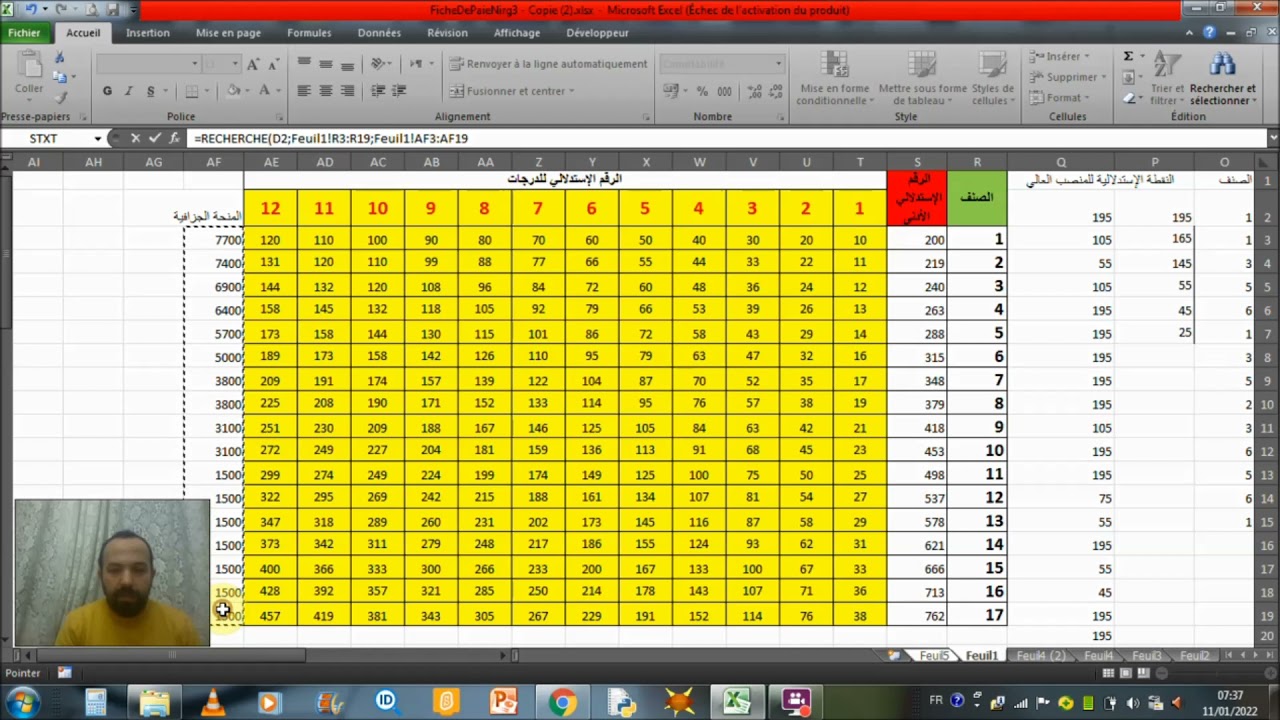
Task: Click PowerPoint icon in taskbar
Action: [x=503, y=701]
